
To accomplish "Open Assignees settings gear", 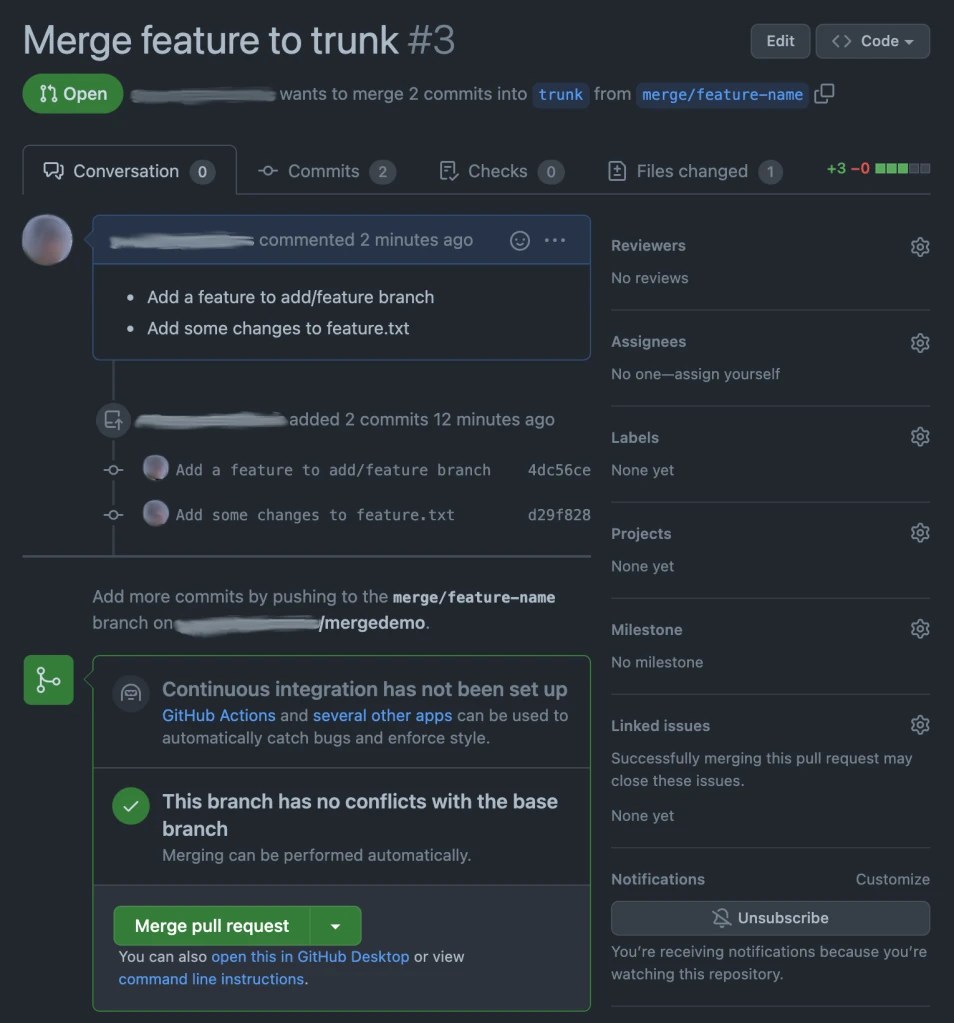I will 920,342.
